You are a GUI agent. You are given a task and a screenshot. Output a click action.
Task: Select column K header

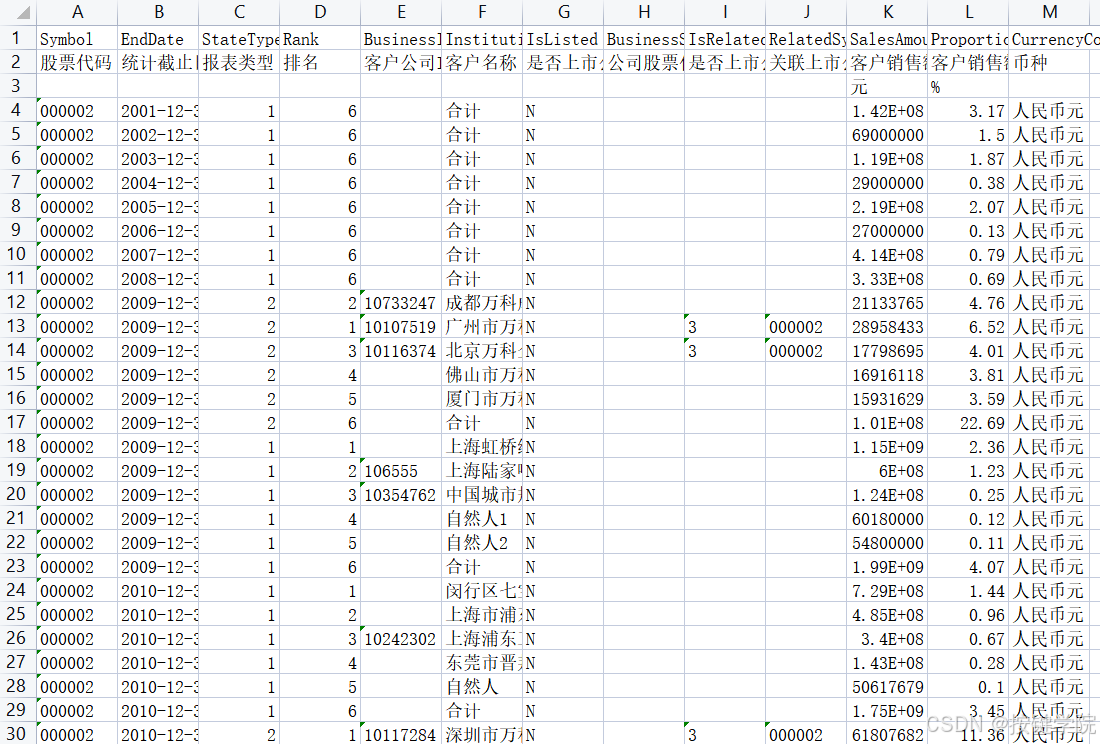pos(887,12)
